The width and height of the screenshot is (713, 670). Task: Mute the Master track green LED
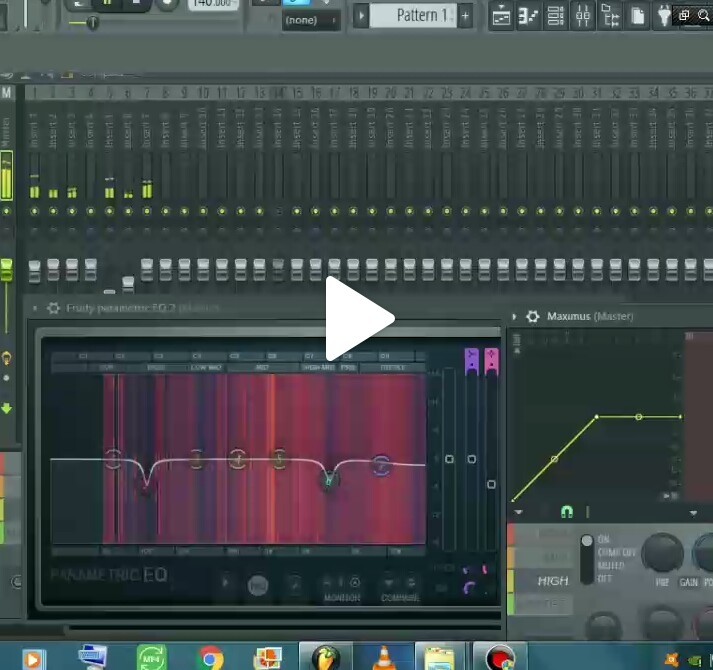click(6, 211)
